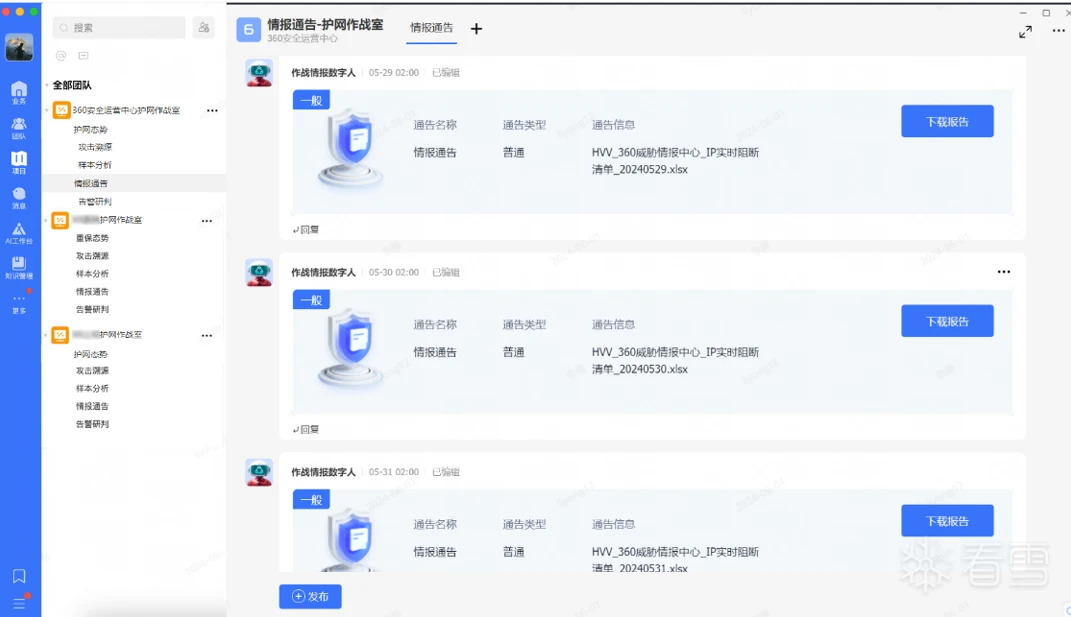
Task: Click the add-contact icon beside search
Action: coord(204,27)
